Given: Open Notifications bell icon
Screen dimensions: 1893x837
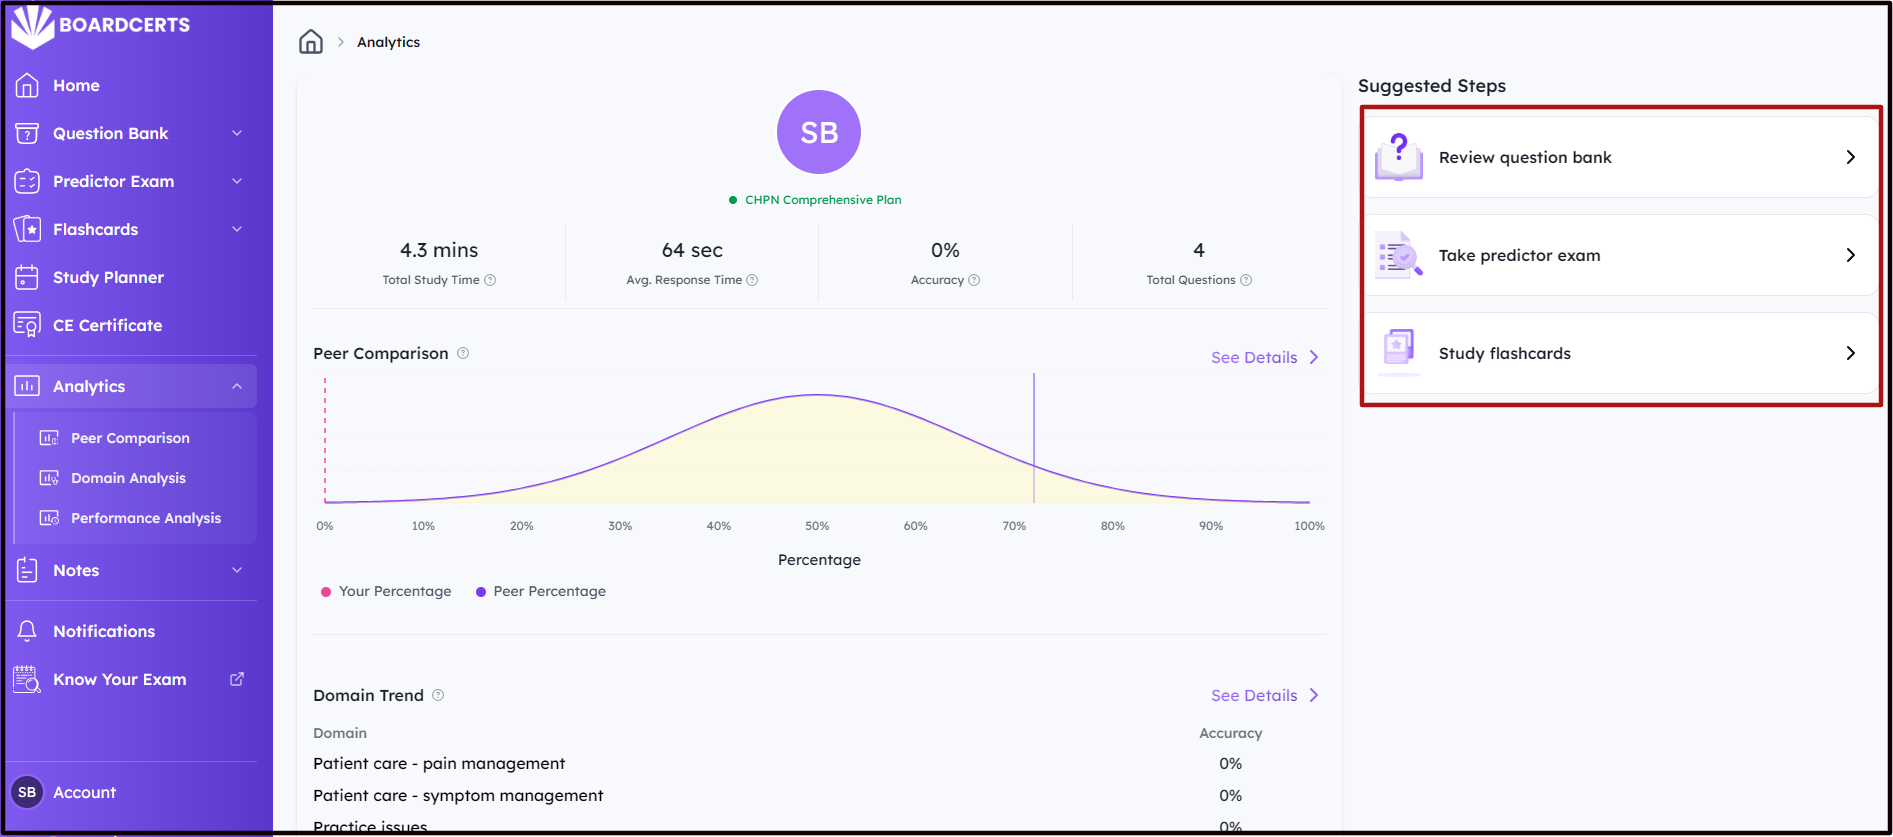Looking at the screenshot, I should click(x=27, y=631).
